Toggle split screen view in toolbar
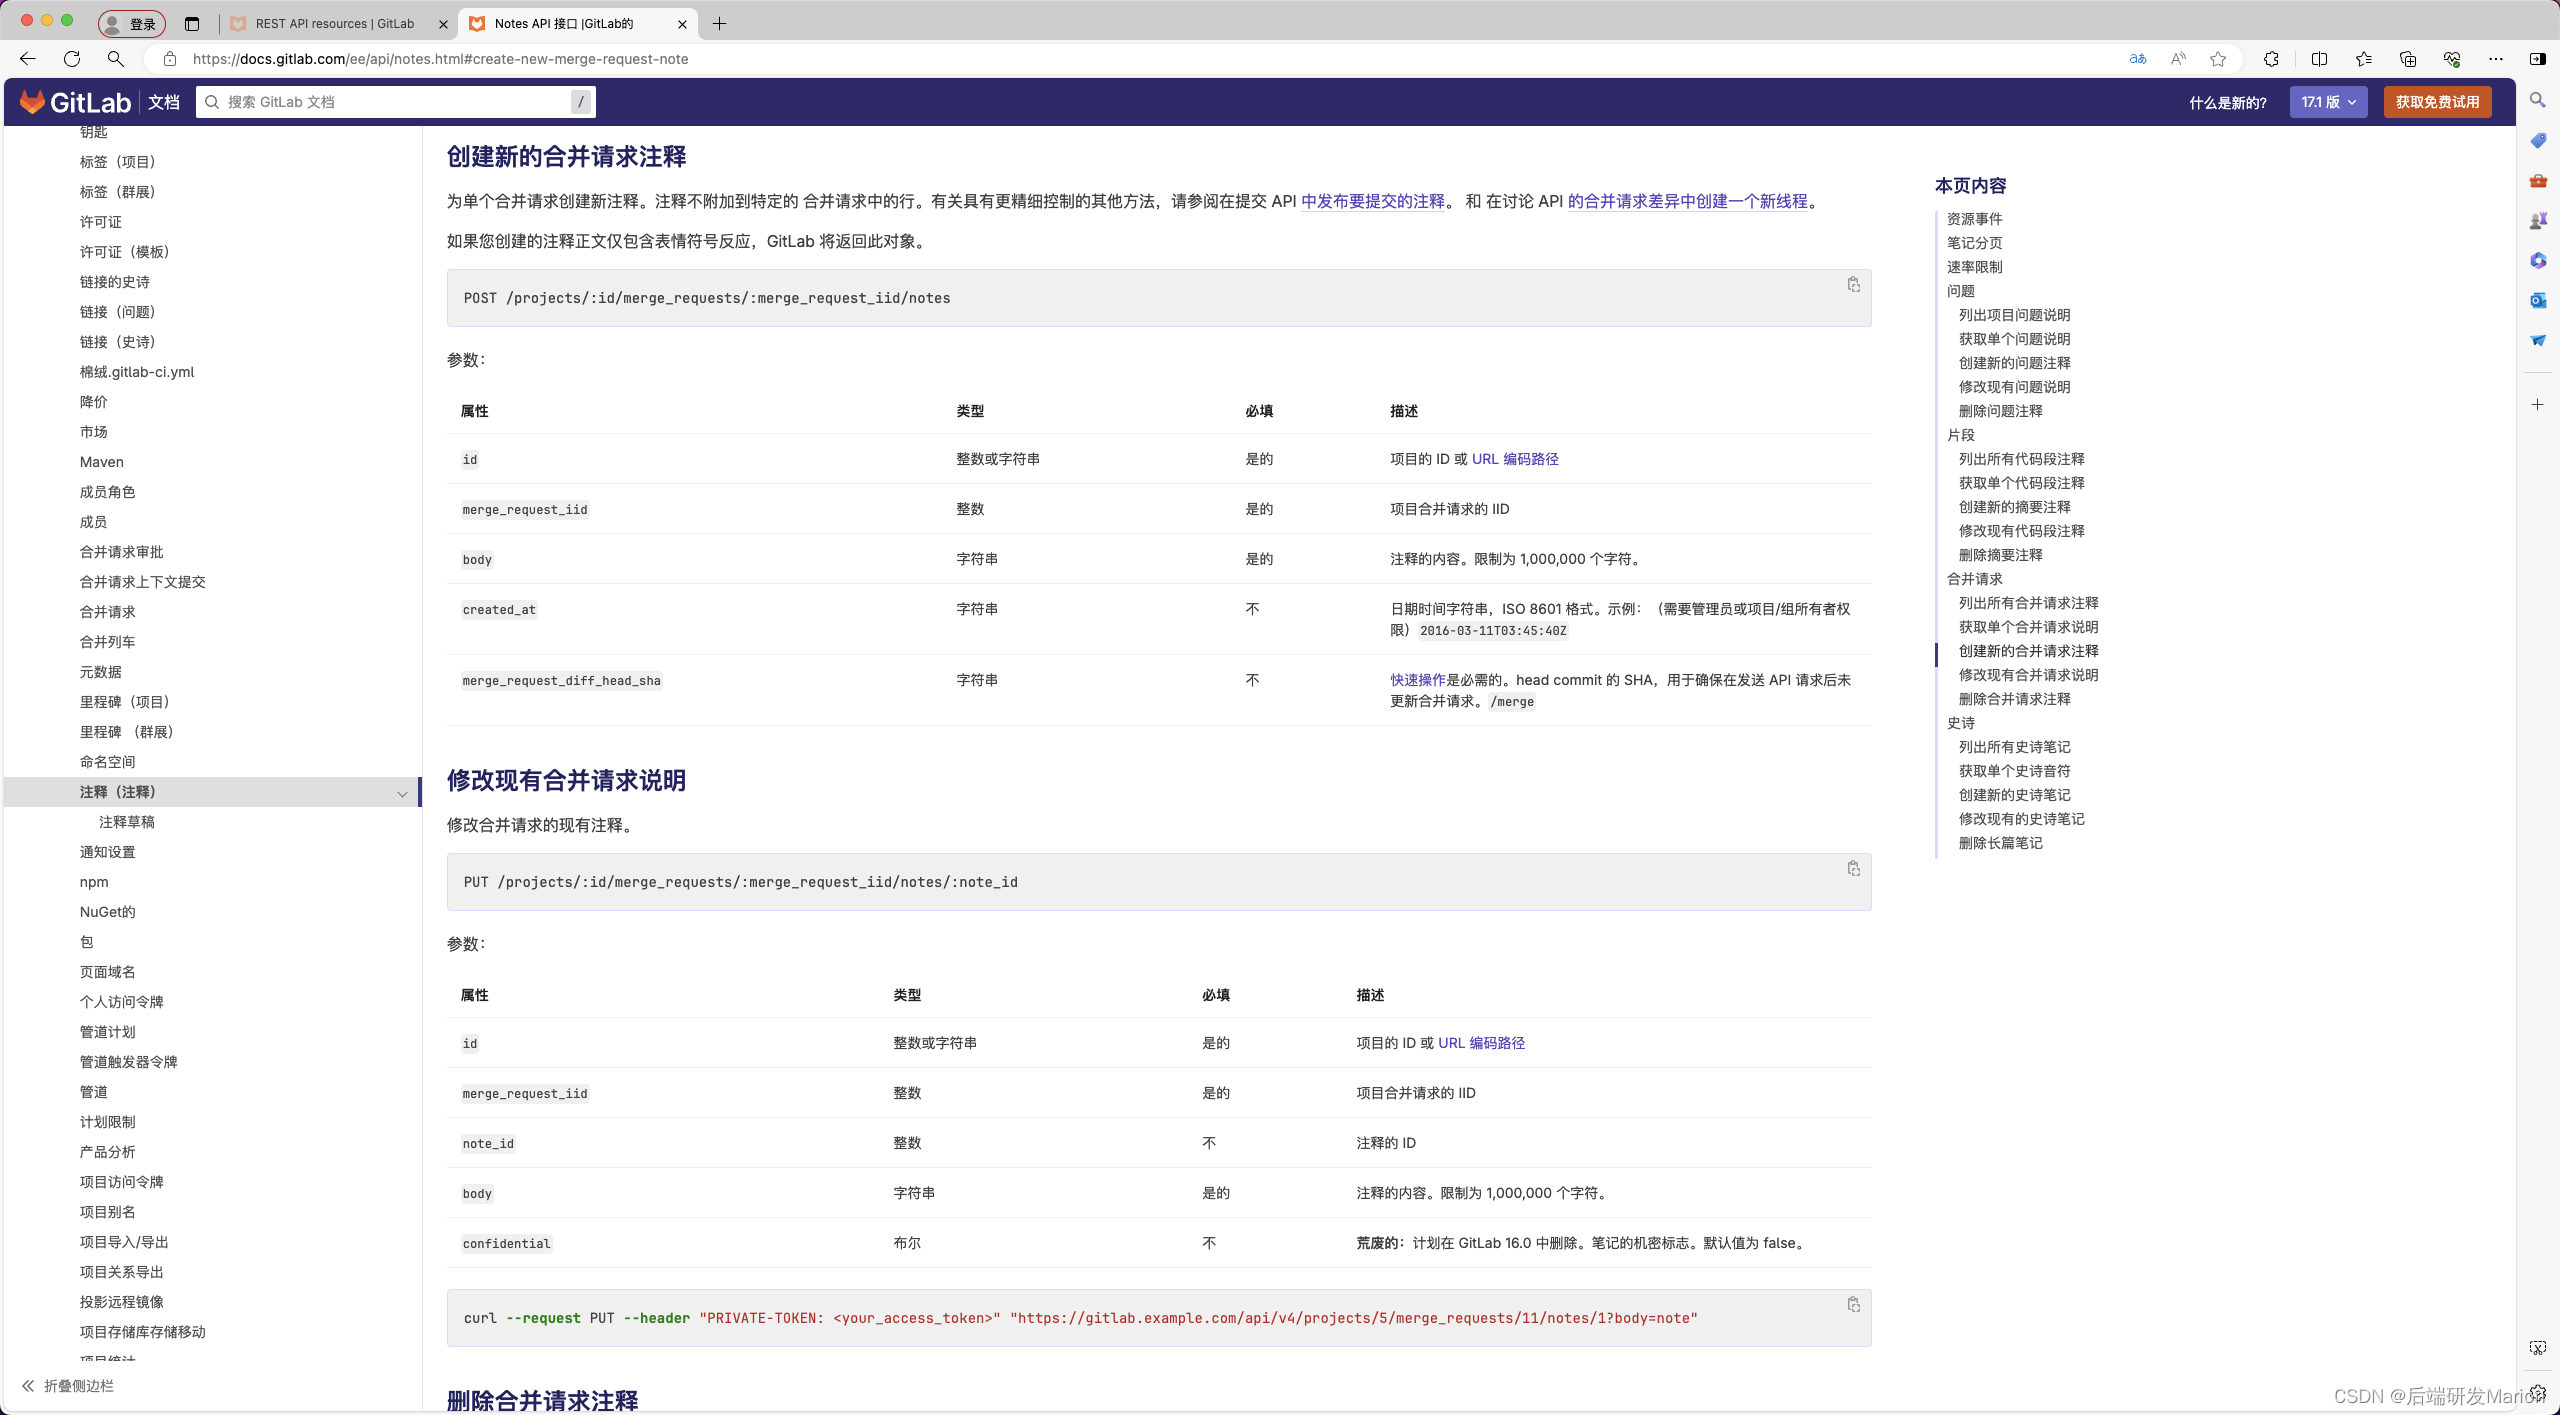 pyautogui.click(x=2319, y=59)
